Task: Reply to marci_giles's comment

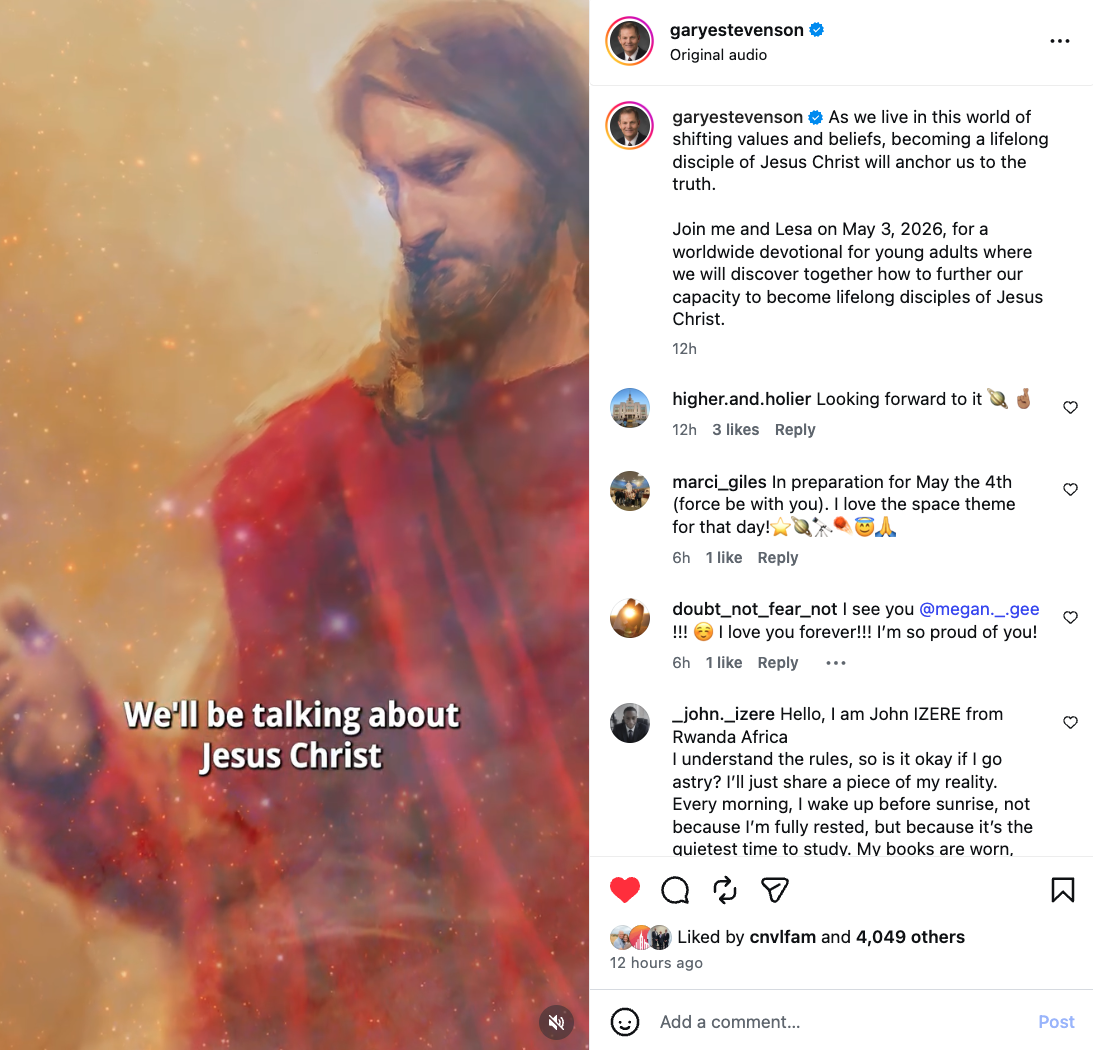Action: [778, 557]
